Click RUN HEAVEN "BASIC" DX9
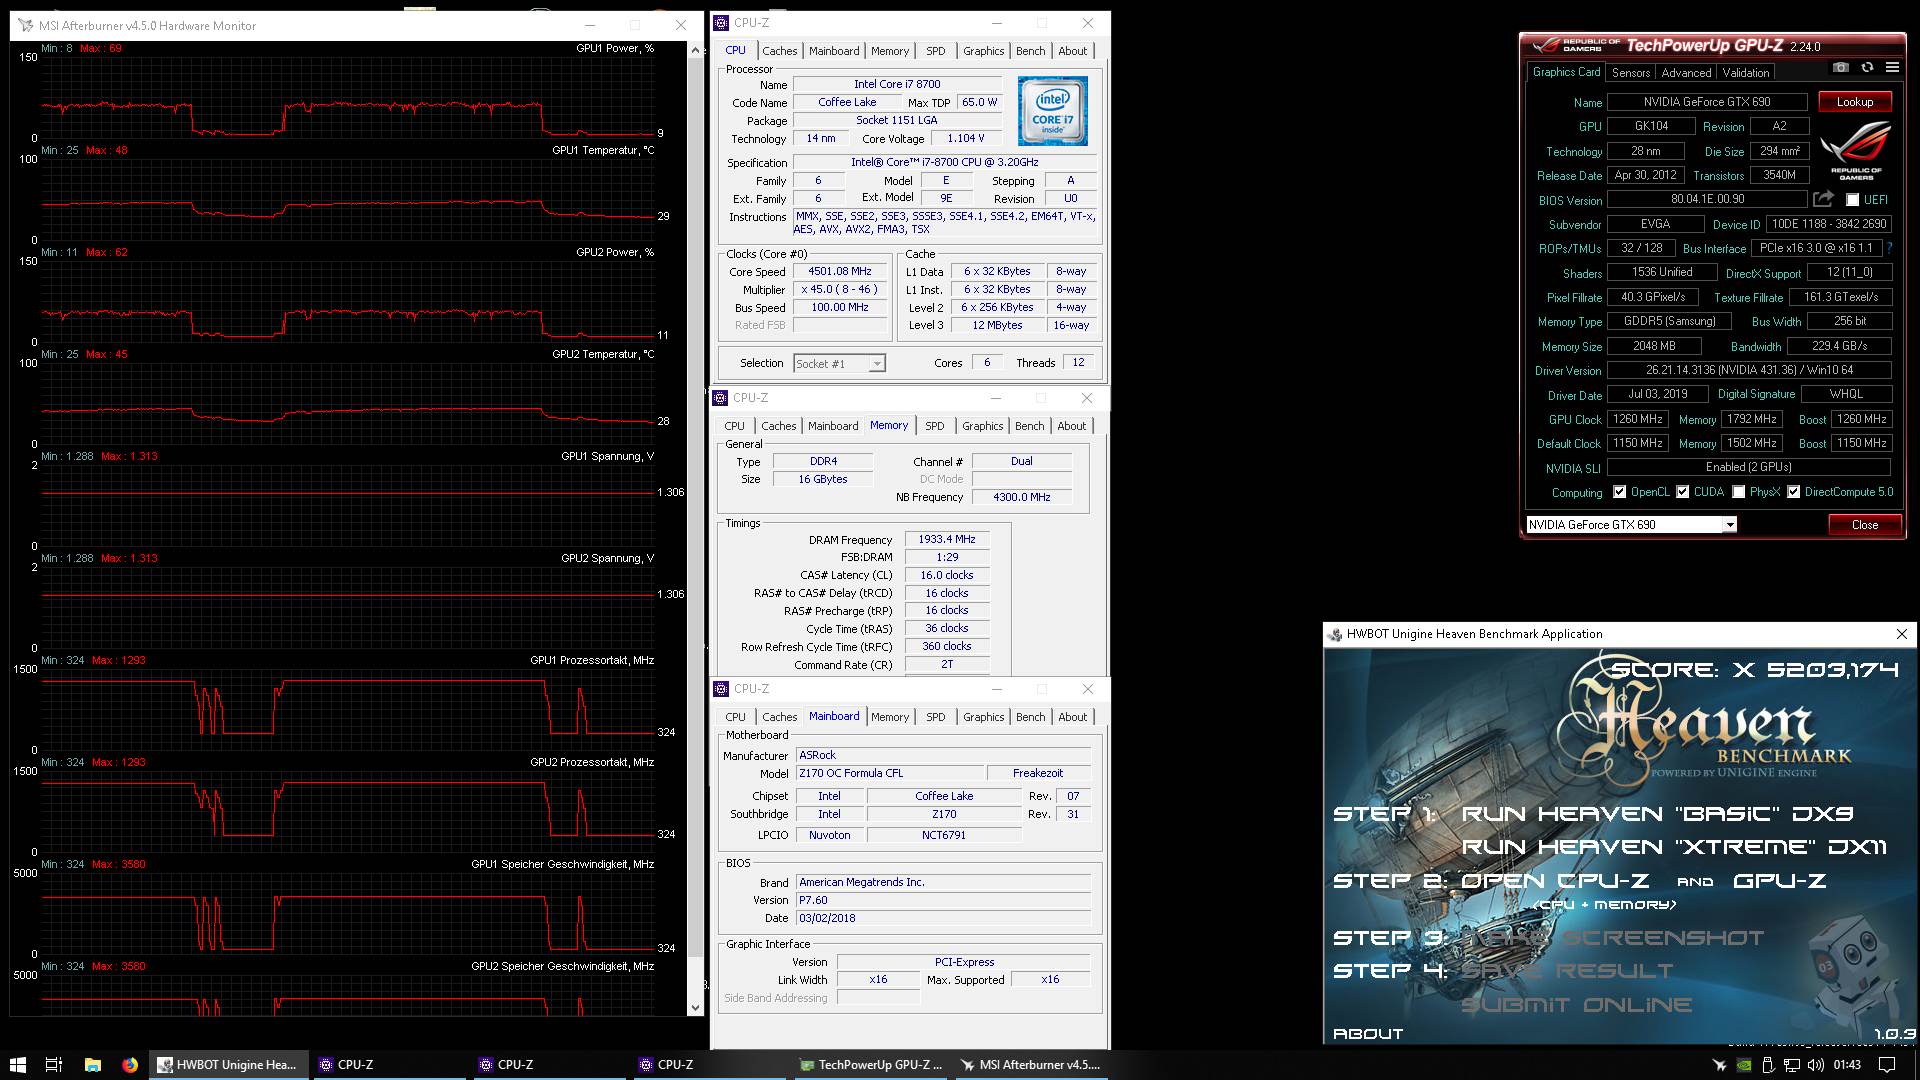The width and height of the screenshot is (1920, 1080). (x=1657, y=814)
